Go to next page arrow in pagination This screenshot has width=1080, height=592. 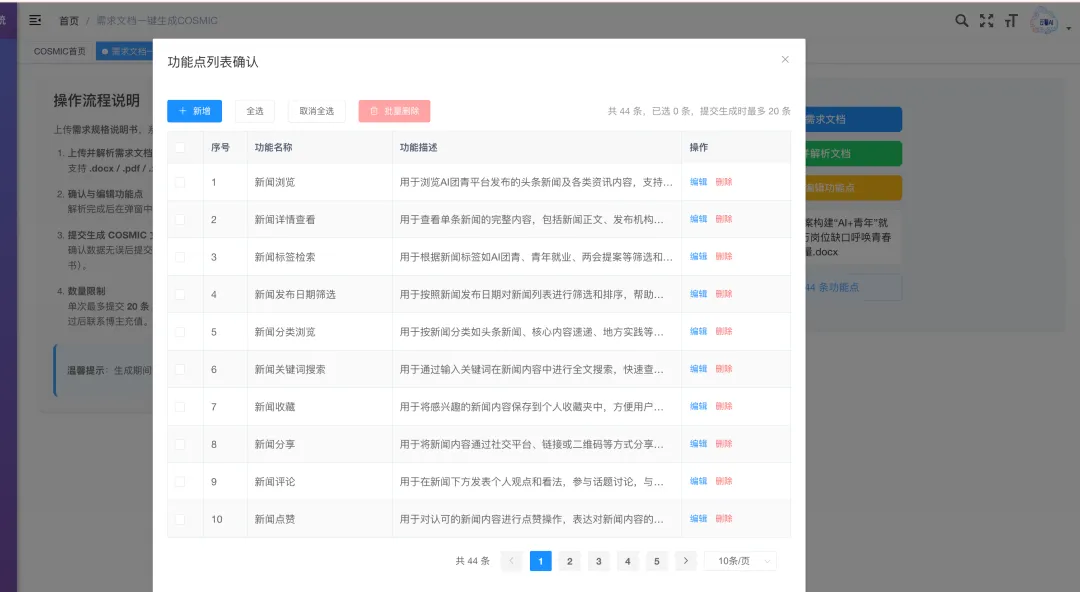(685, 561)
